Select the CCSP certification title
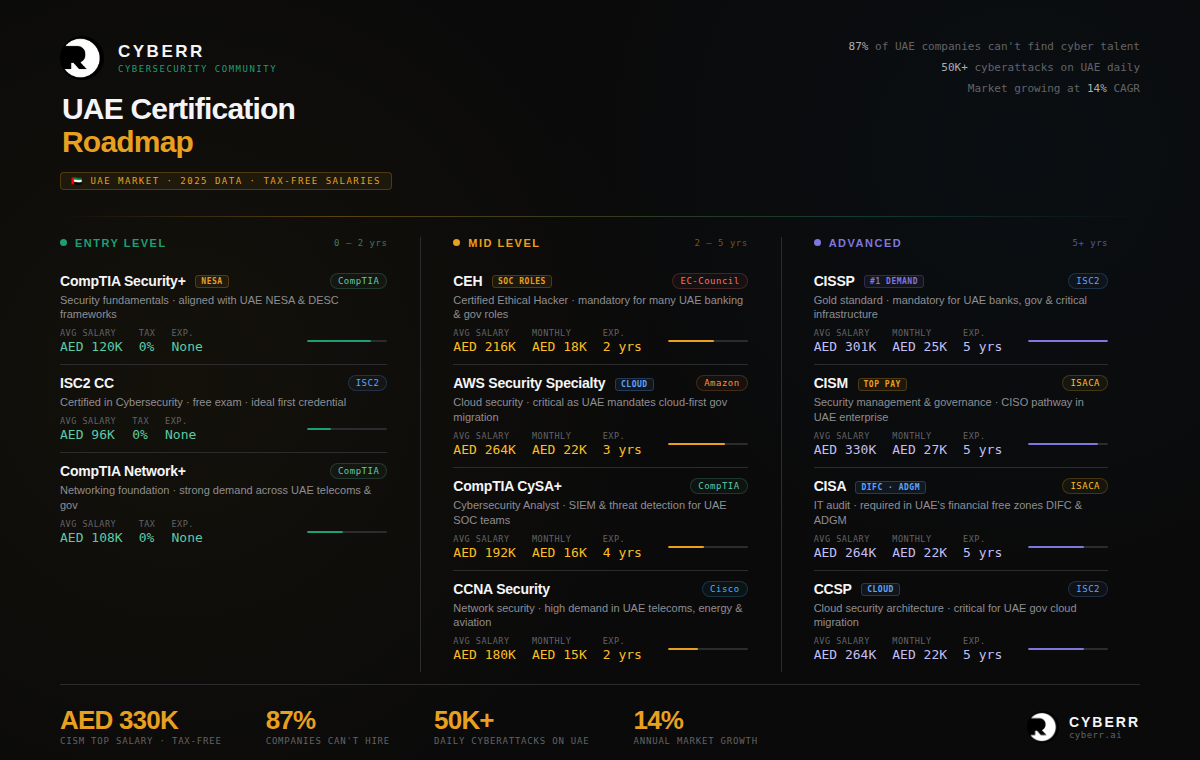1200x760 pixels. [834, 589]
